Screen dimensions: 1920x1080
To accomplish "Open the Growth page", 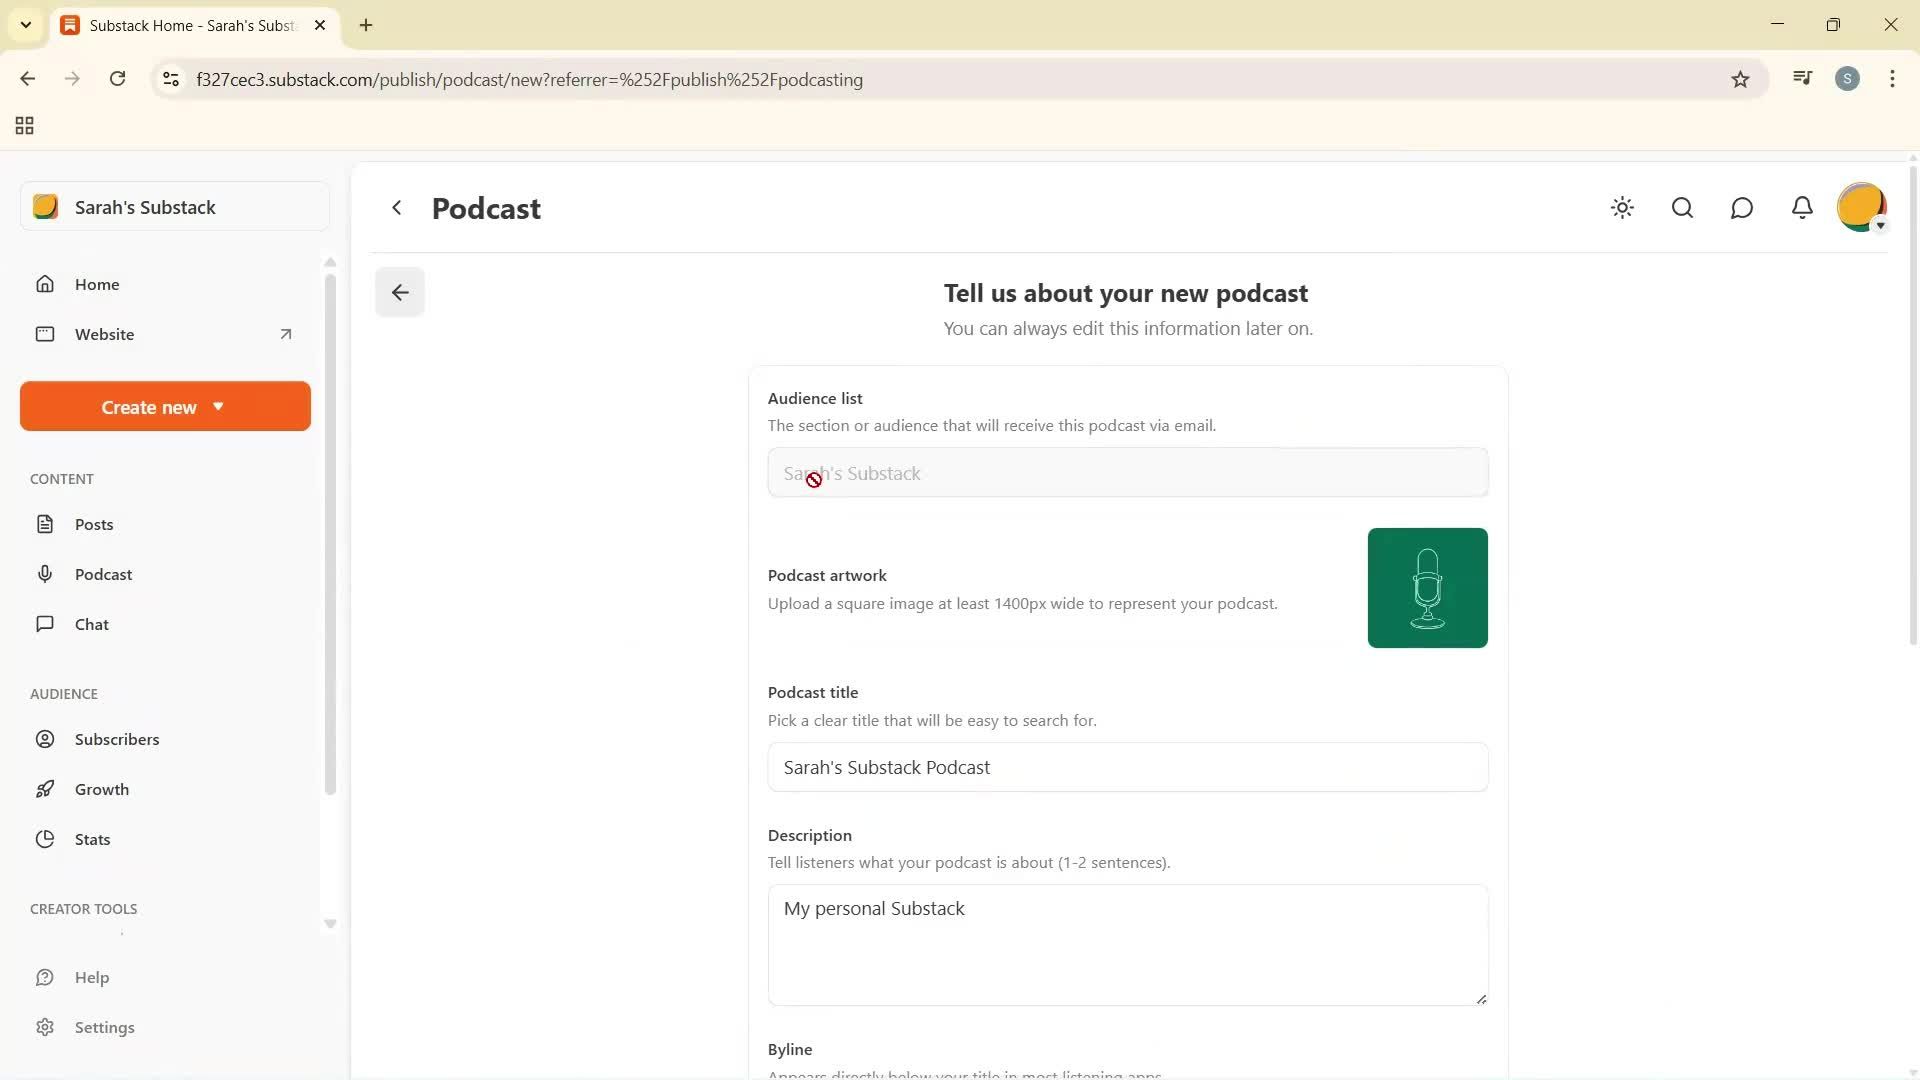I will click(x=102, y=789).
